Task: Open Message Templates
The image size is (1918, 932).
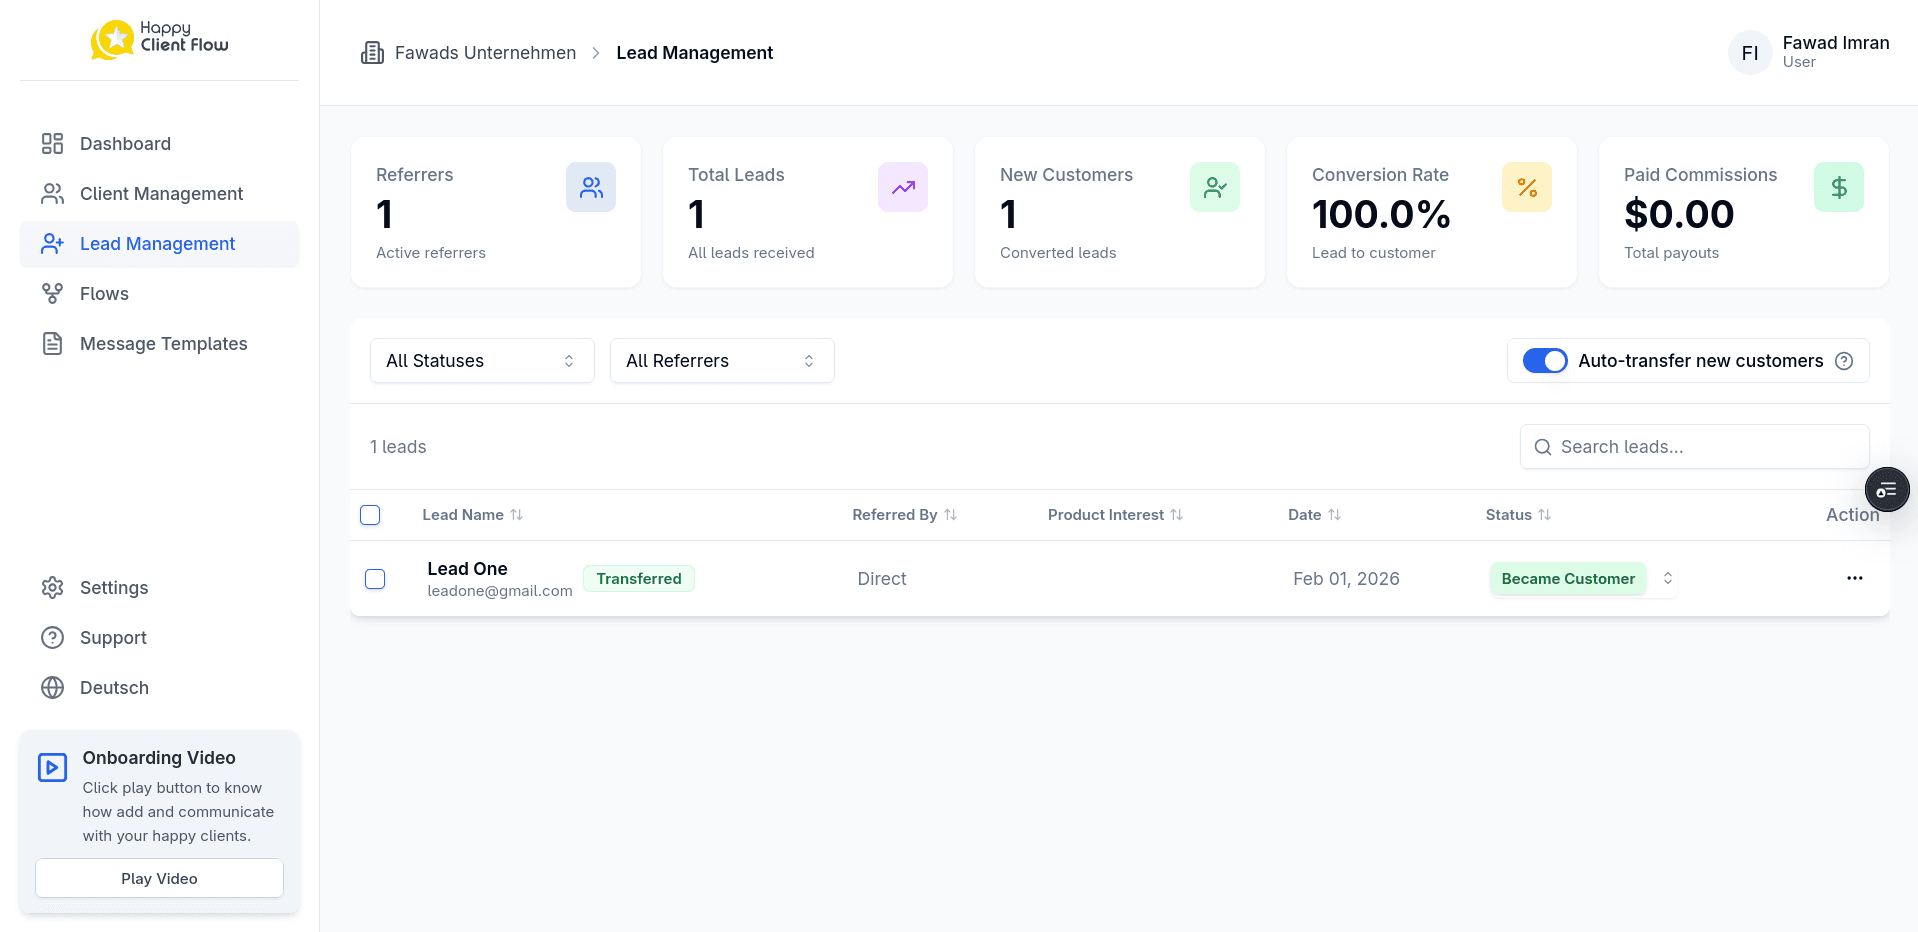Action: [x=163, y=343]
